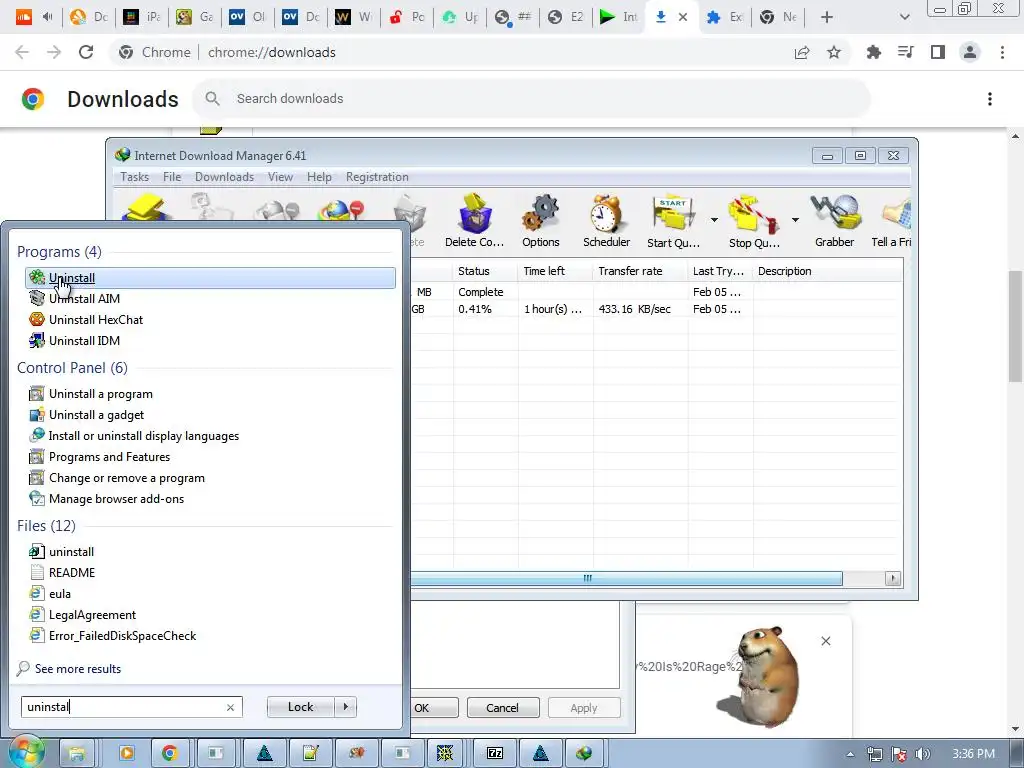
Task: Open the Help menu in IDM
Action: point(319,177)
